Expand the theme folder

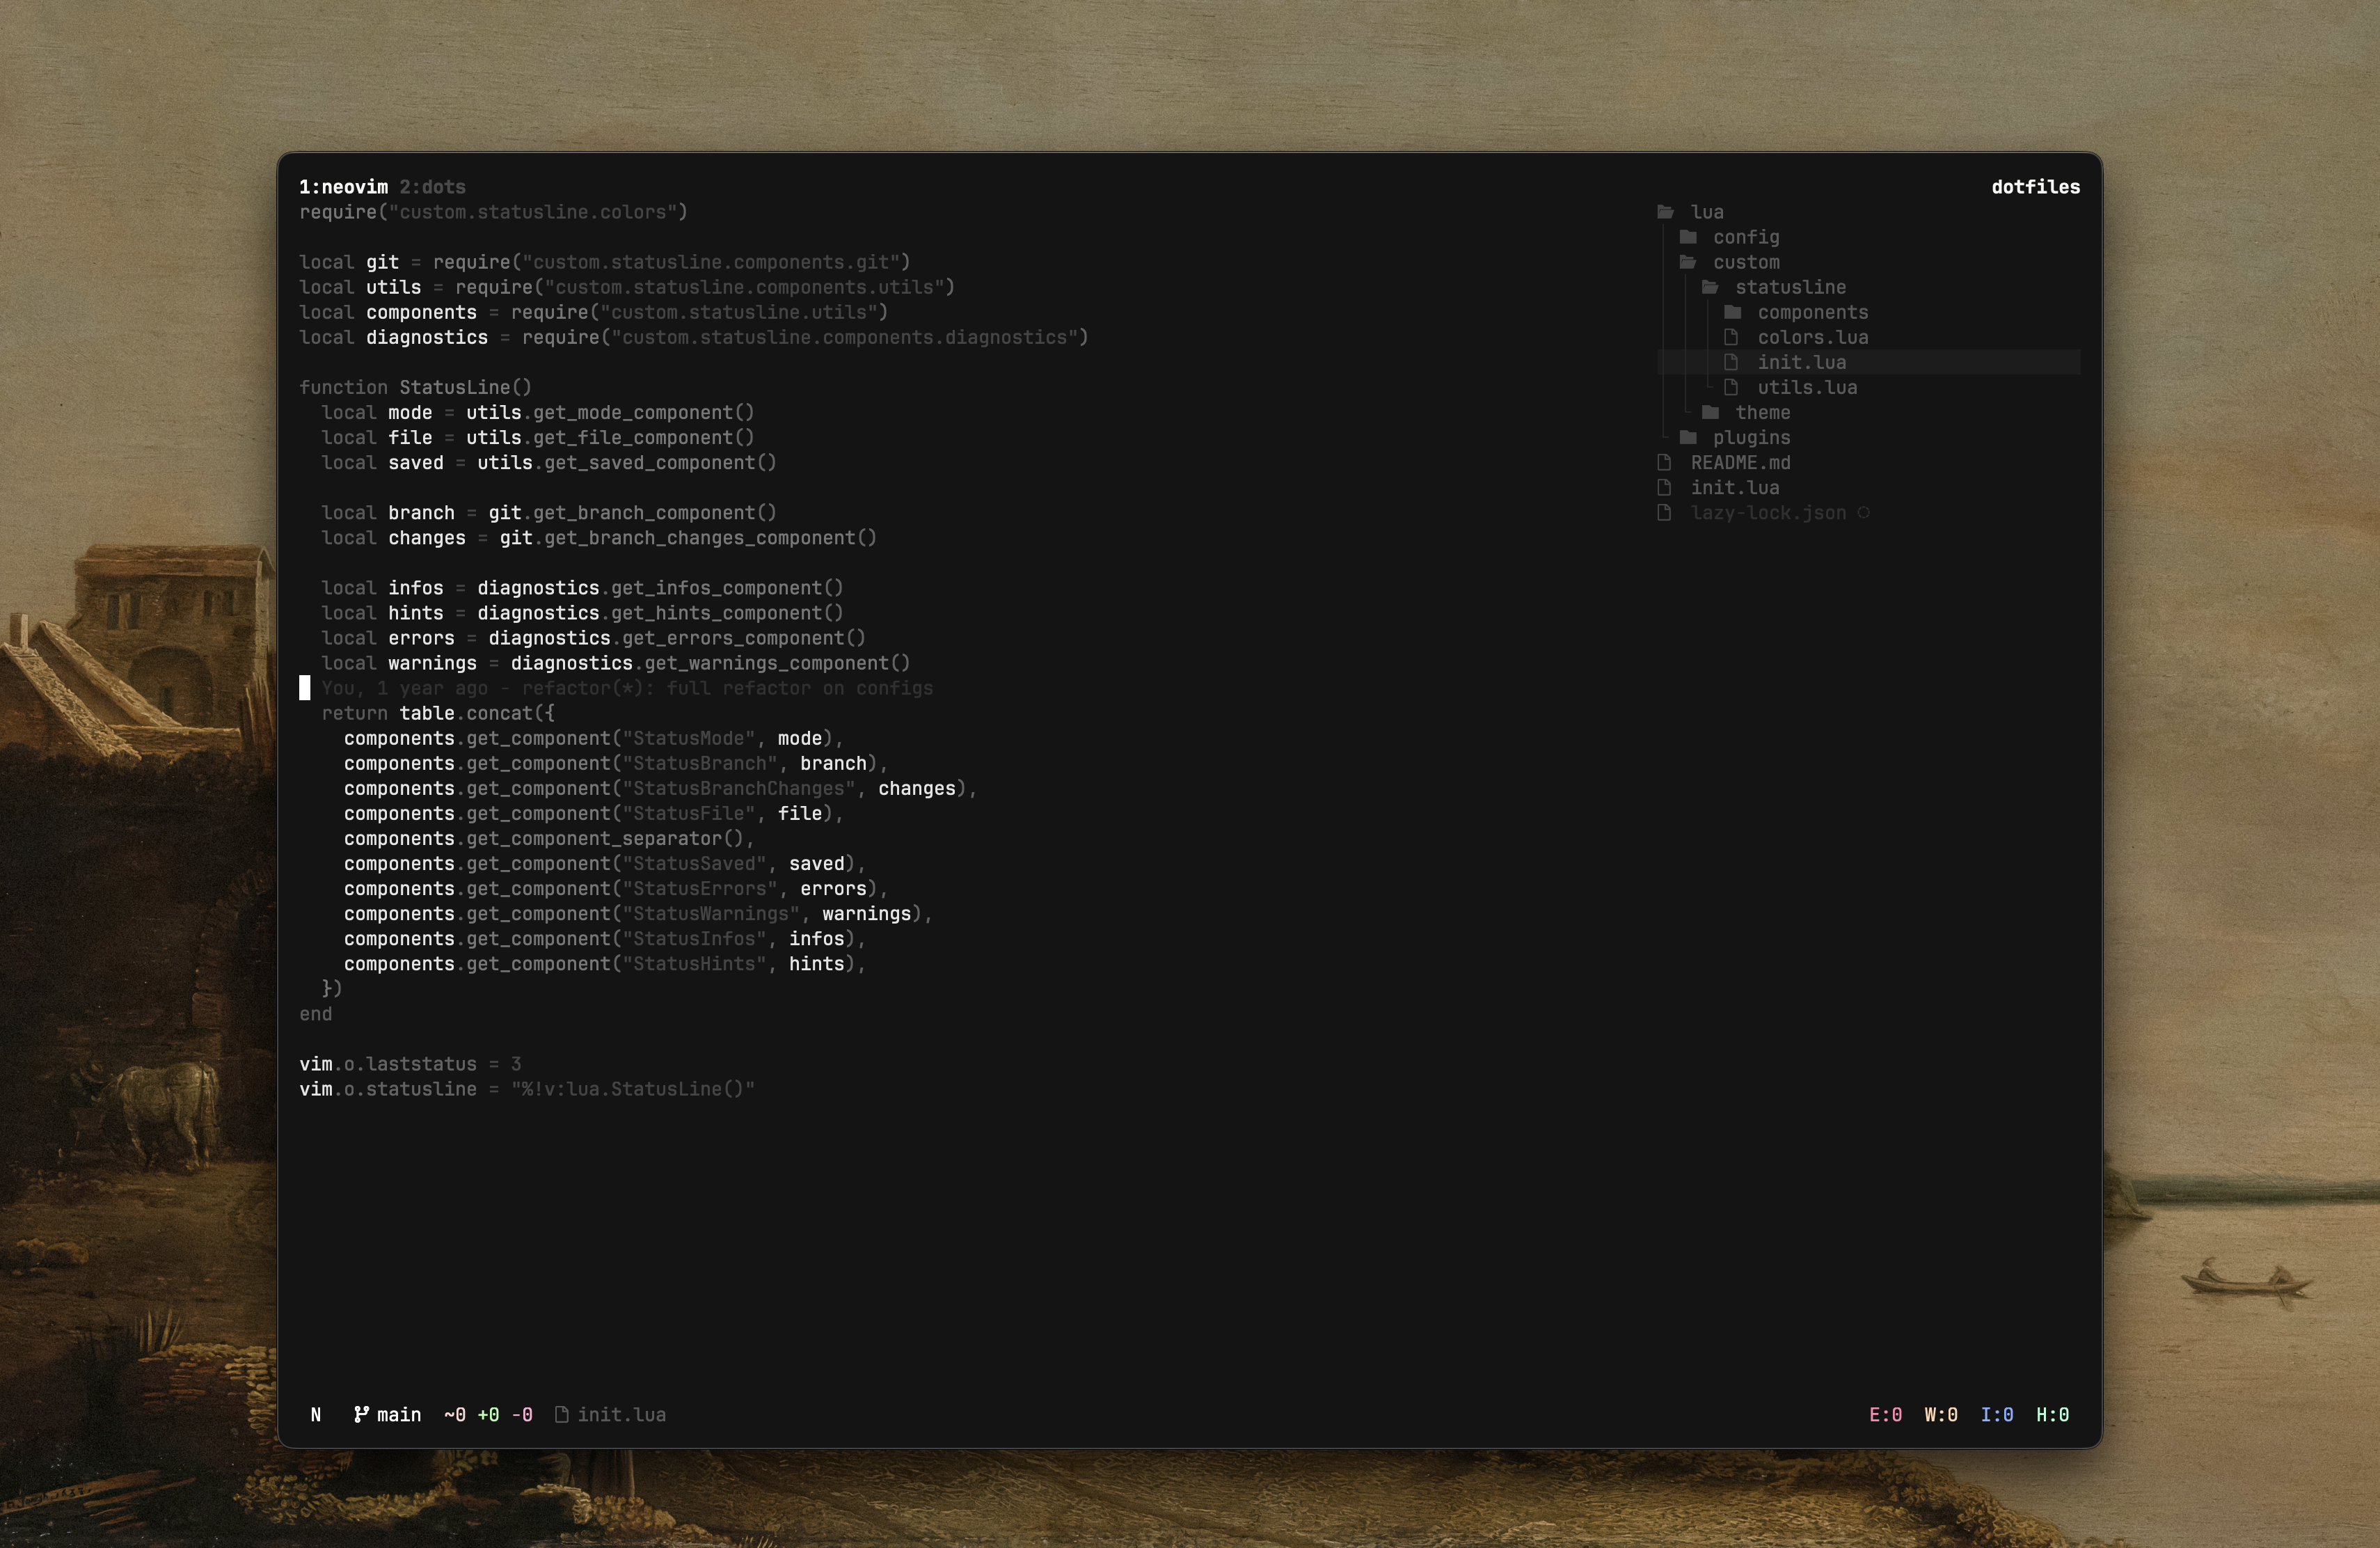tap(1762, 412)
